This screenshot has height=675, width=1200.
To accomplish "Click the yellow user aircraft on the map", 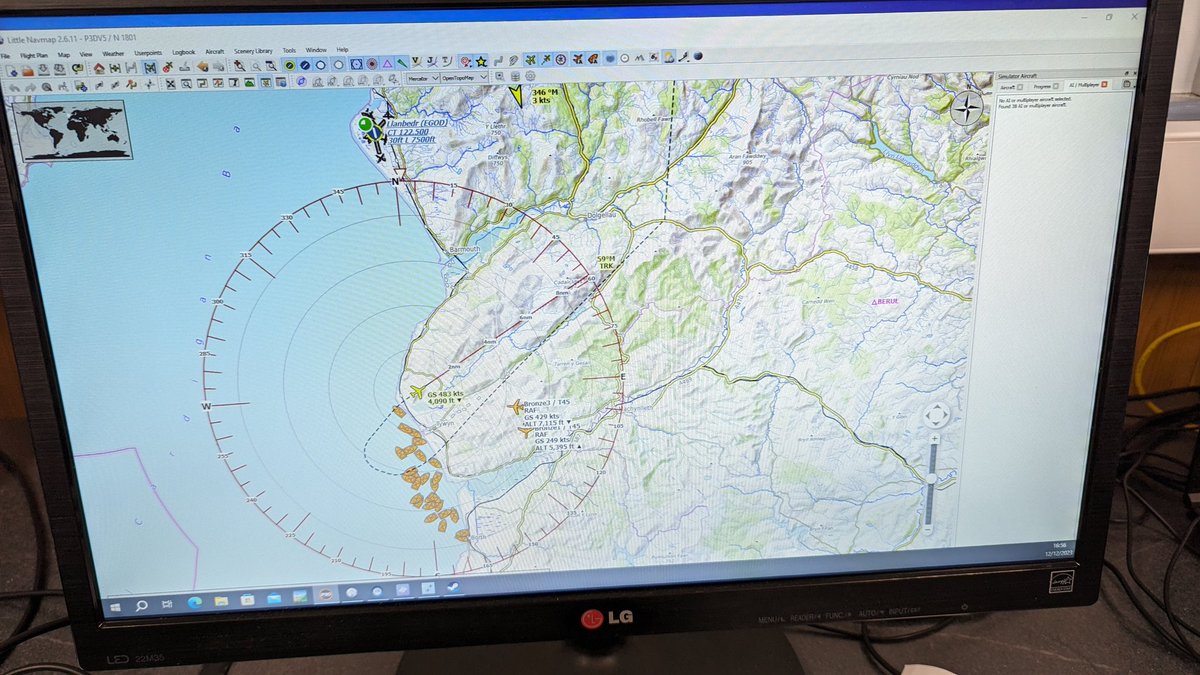I will click(x=417, y=391).
